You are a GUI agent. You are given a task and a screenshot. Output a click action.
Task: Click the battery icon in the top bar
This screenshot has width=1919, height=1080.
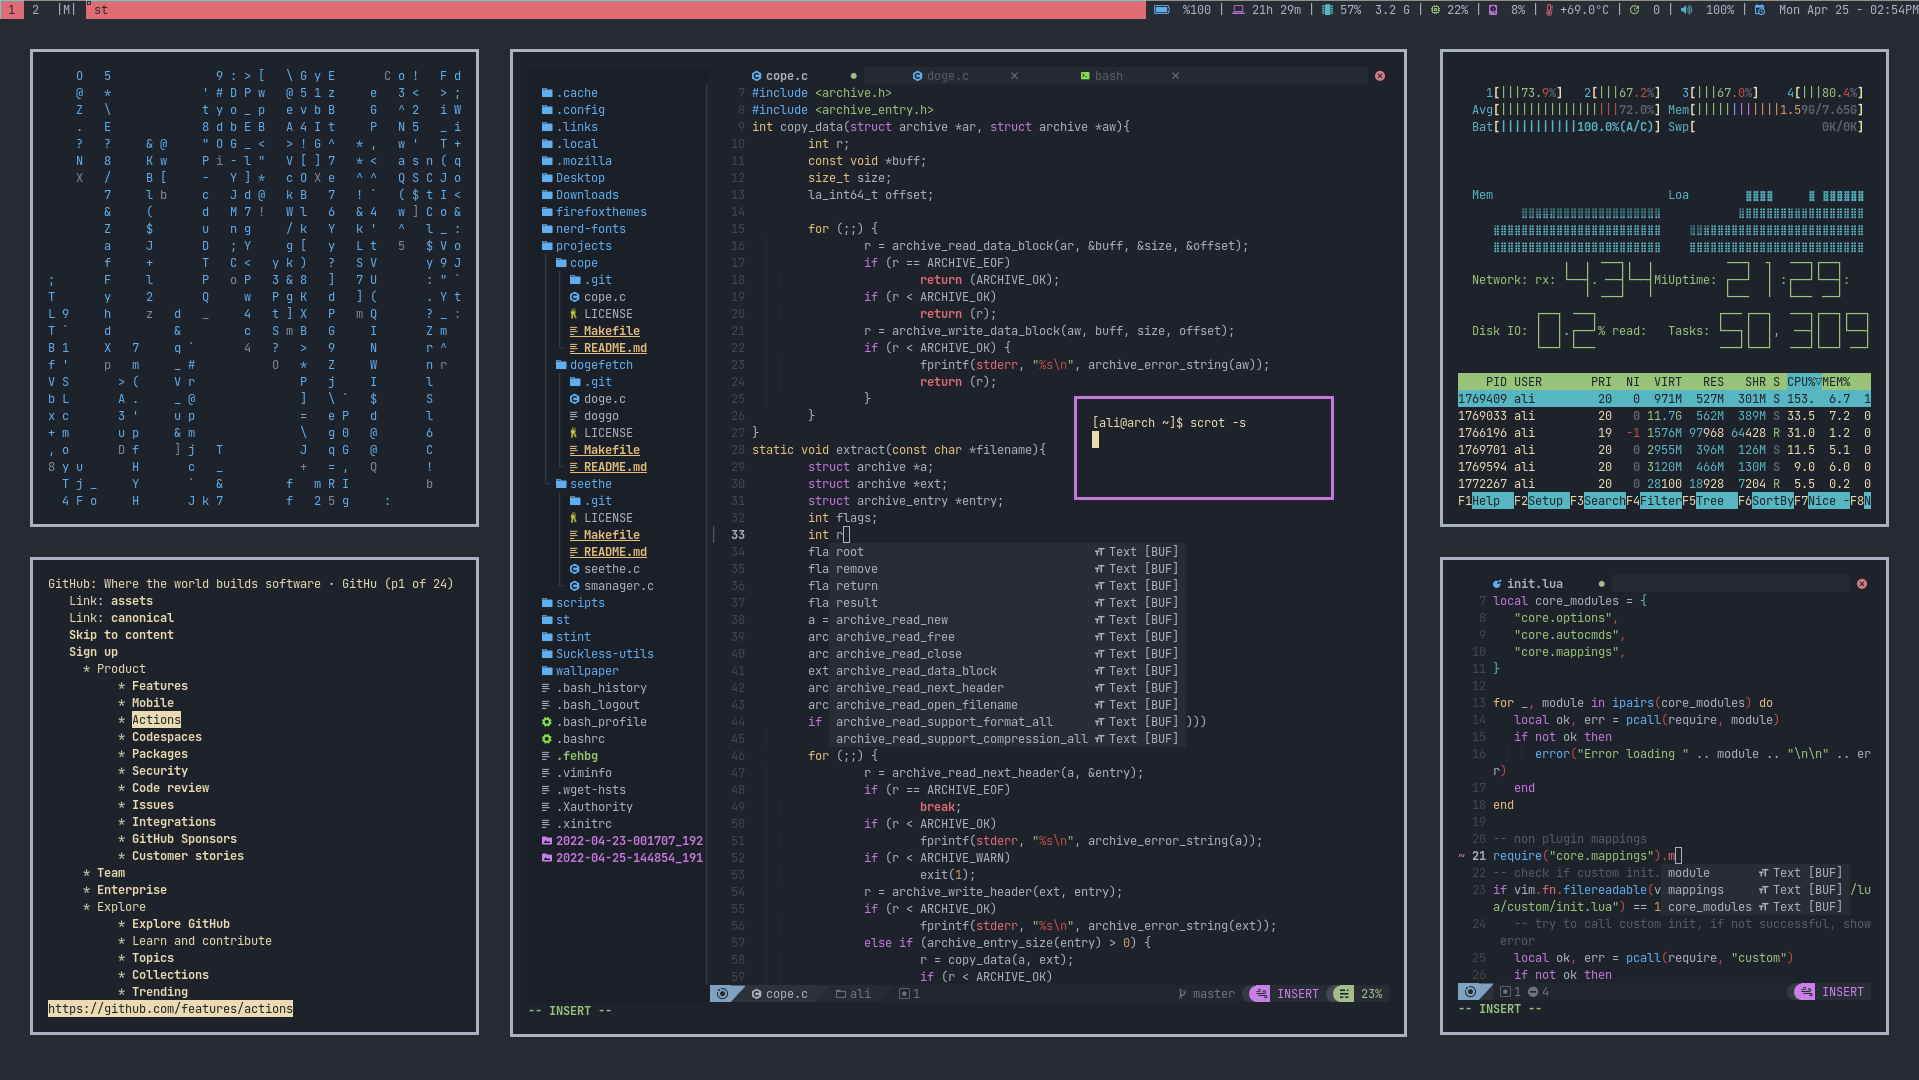click(x=1161, y=10)
